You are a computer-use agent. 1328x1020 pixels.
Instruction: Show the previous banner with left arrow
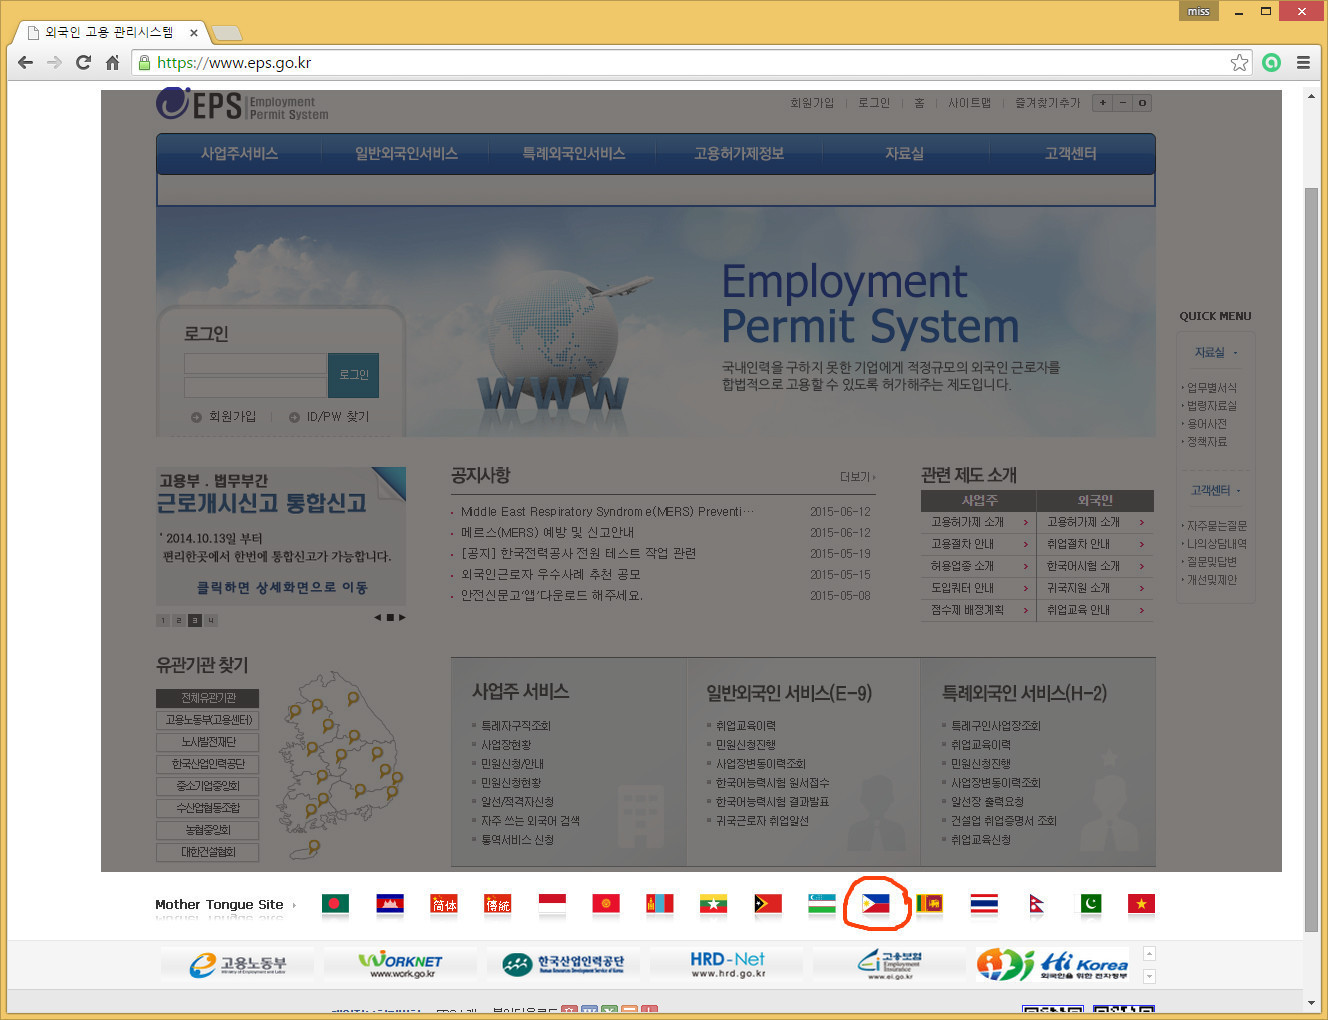click(378, 617)
